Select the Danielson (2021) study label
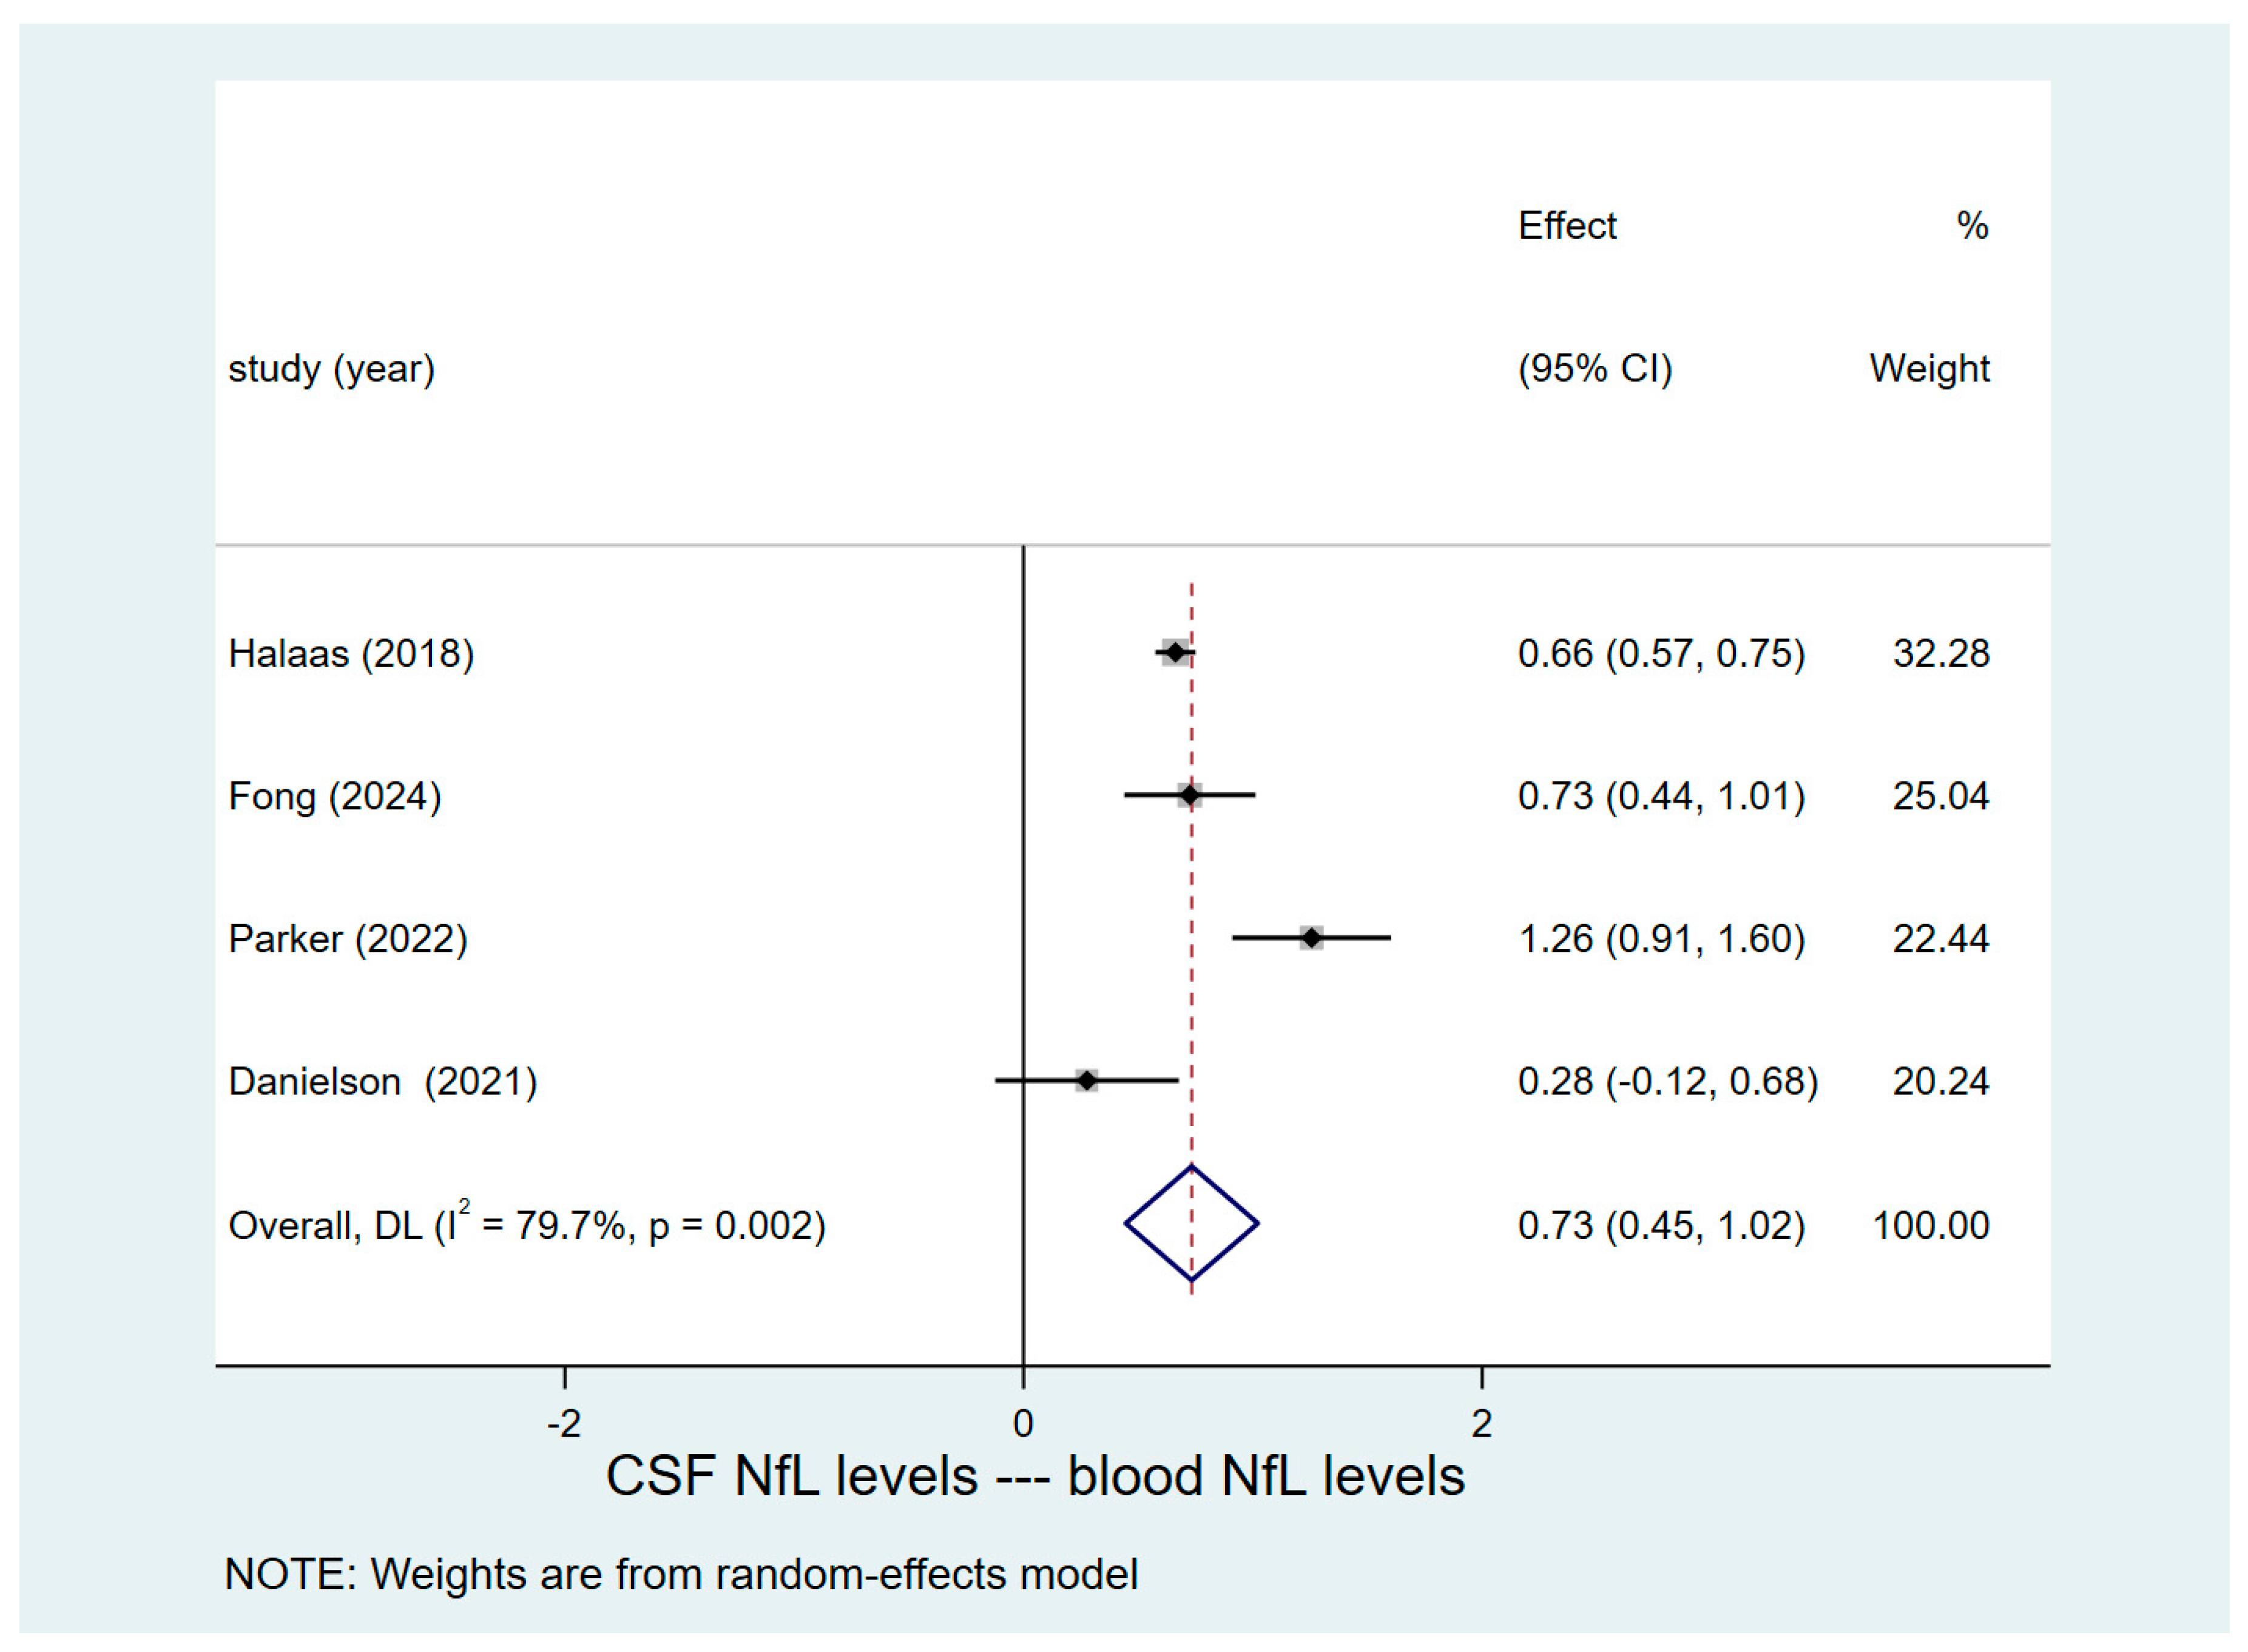The height and width of the screenshot is (1652, 2248). [383, 1082]
